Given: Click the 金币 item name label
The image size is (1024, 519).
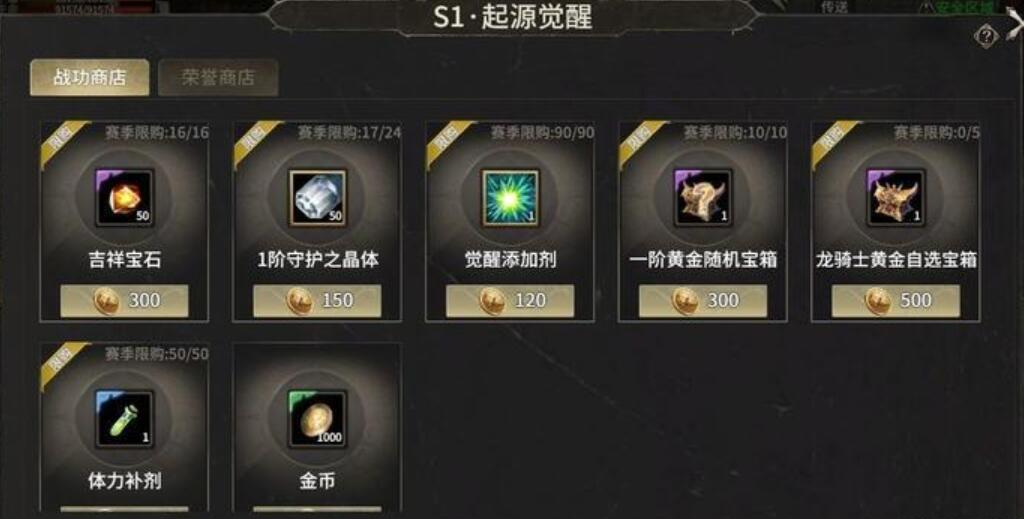Looking at the screenshot, I should click(317, 481).
